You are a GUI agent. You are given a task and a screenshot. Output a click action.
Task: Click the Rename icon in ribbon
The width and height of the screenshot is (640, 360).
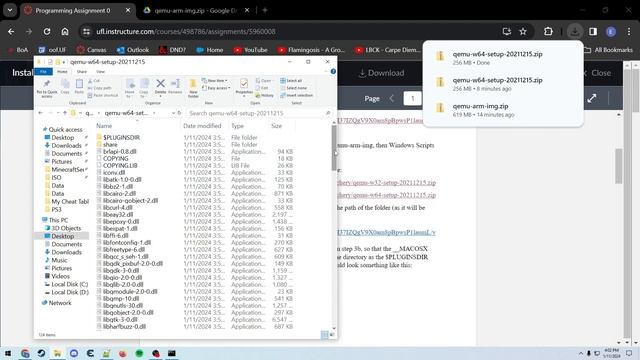[176, 84]
